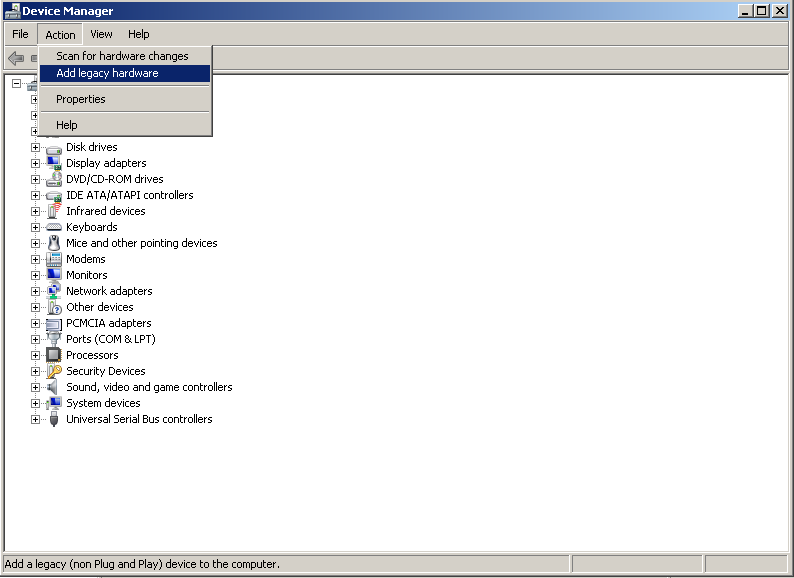Click the Back arrow toolbar button
794x578 pixels.
tap(16, 58)
